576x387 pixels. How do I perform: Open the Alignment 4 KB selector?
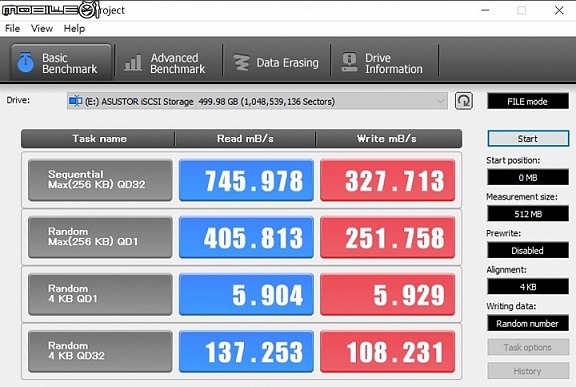(528, 287)
